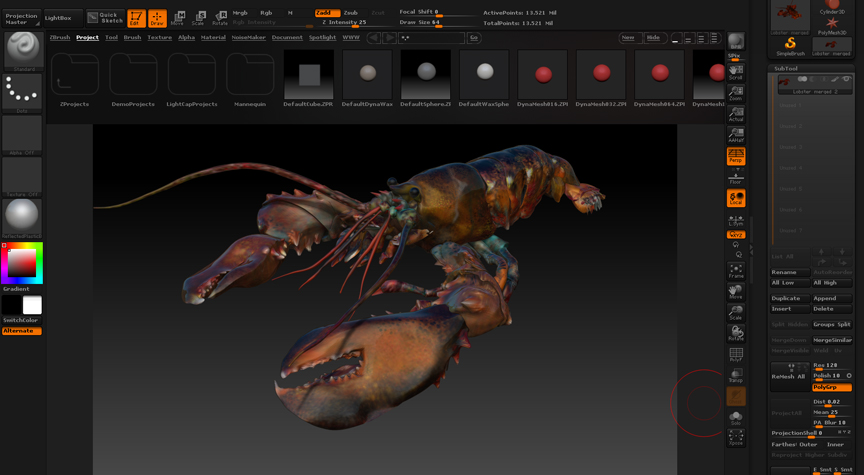This screenshot has height=475, width=864.
Task: Toggle Transp transparency mode
Action: click(x=736, y=375)
